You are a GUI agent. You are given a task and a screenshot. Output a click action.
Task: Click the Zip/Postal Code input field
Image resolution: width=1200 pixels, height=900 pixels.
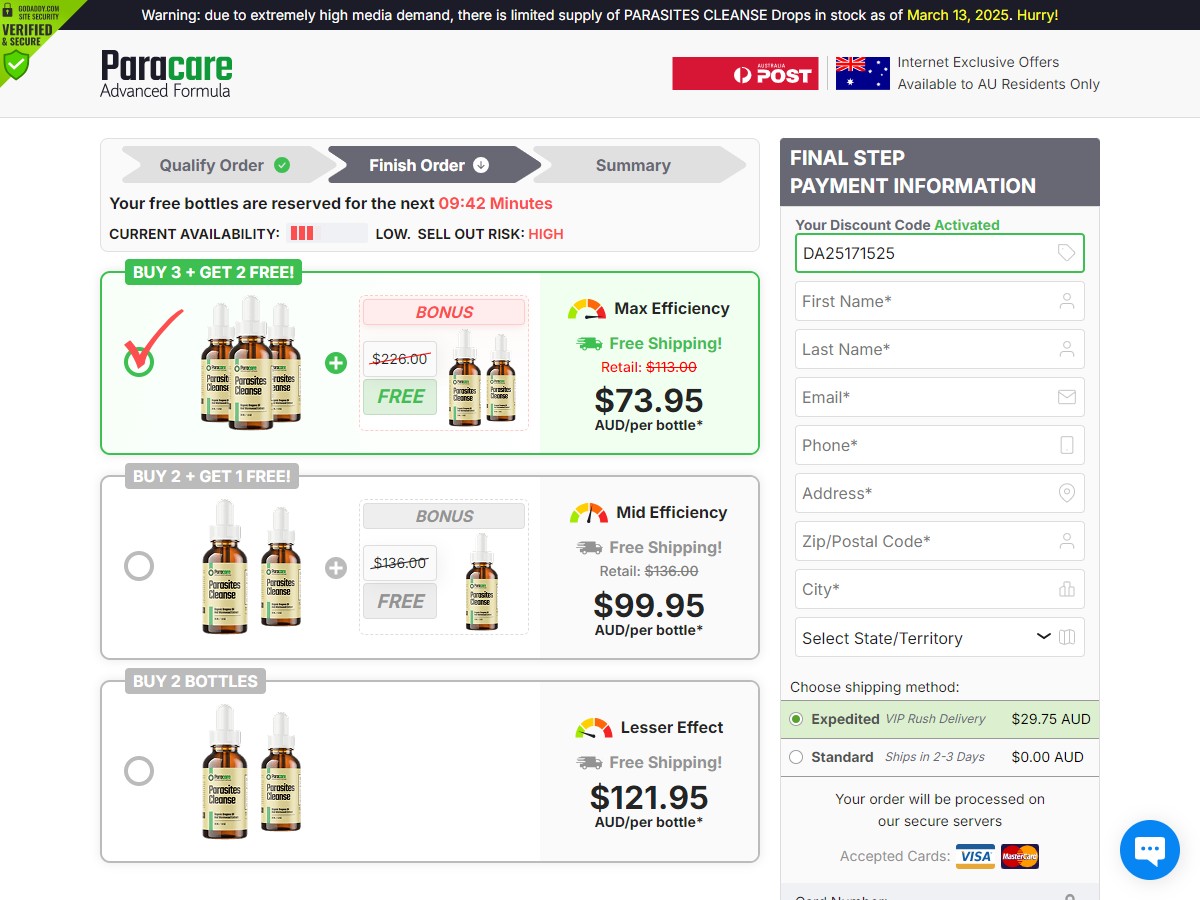940,541
